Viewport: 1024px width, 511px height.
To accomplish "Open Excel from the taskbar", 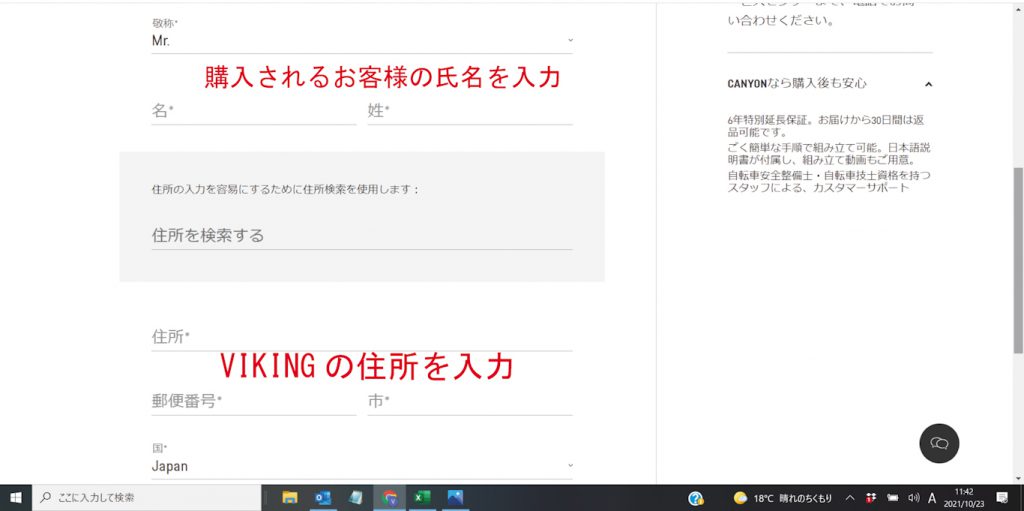I will coord(422,497).
